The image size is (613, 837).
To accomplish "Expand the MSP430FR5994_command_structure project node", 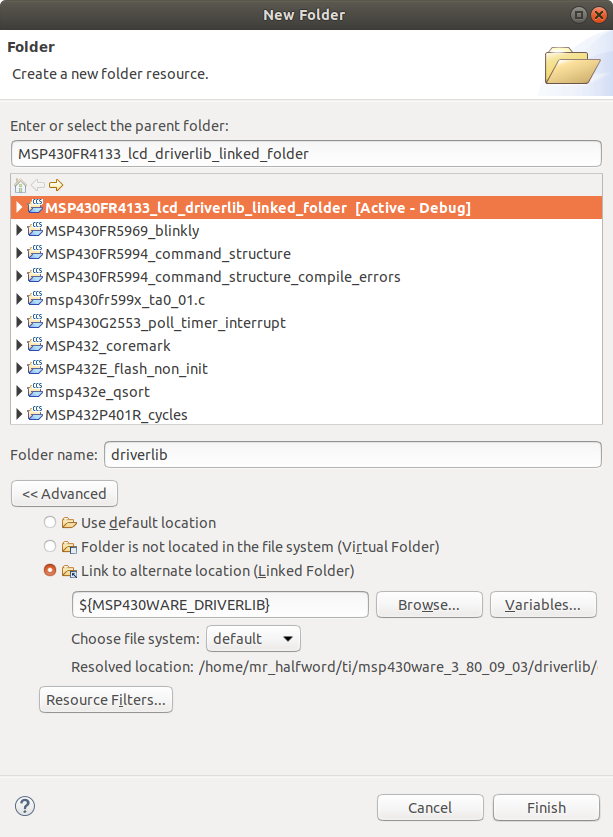I will coord(19,254).
